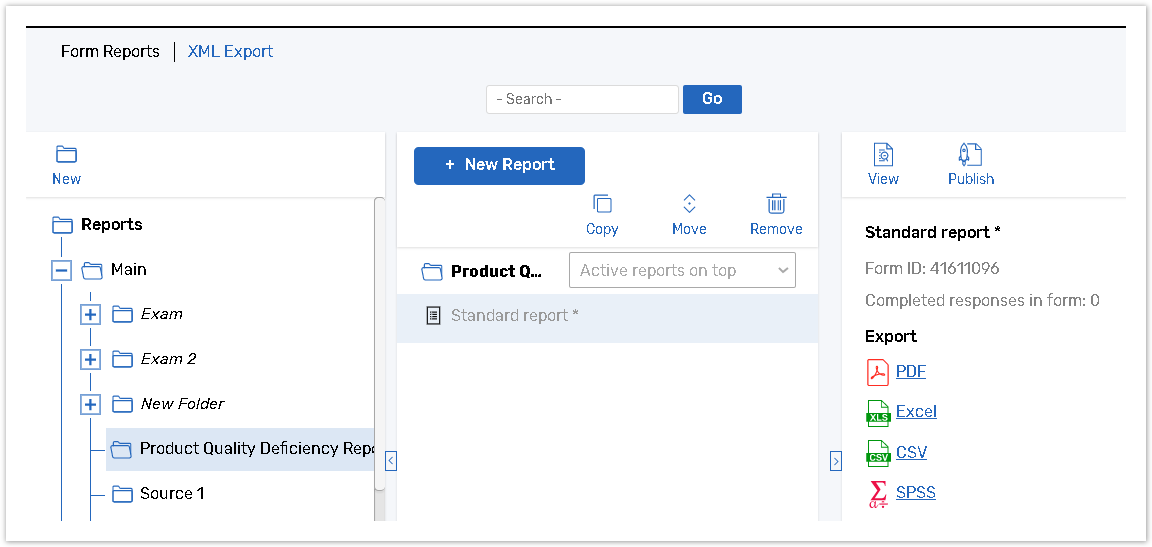Click the Move report icon
The image size is (1152, 547).
point(689,204)
